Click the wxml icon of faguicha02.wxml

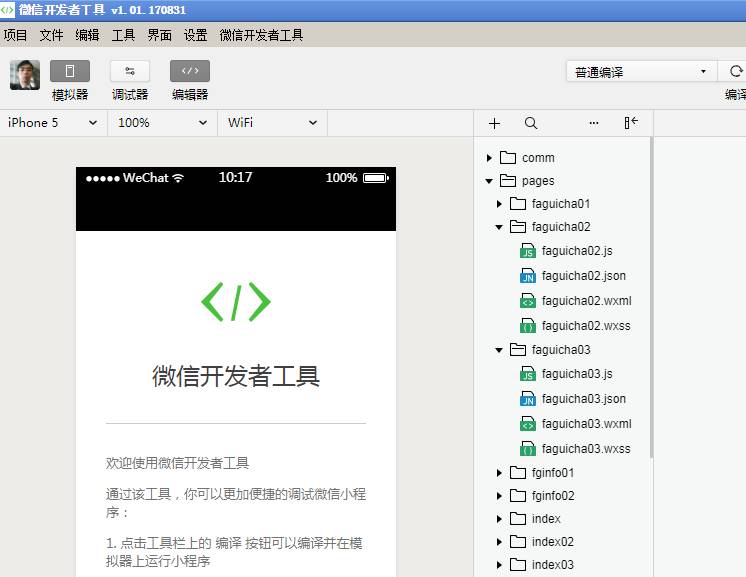pos(528,301)
